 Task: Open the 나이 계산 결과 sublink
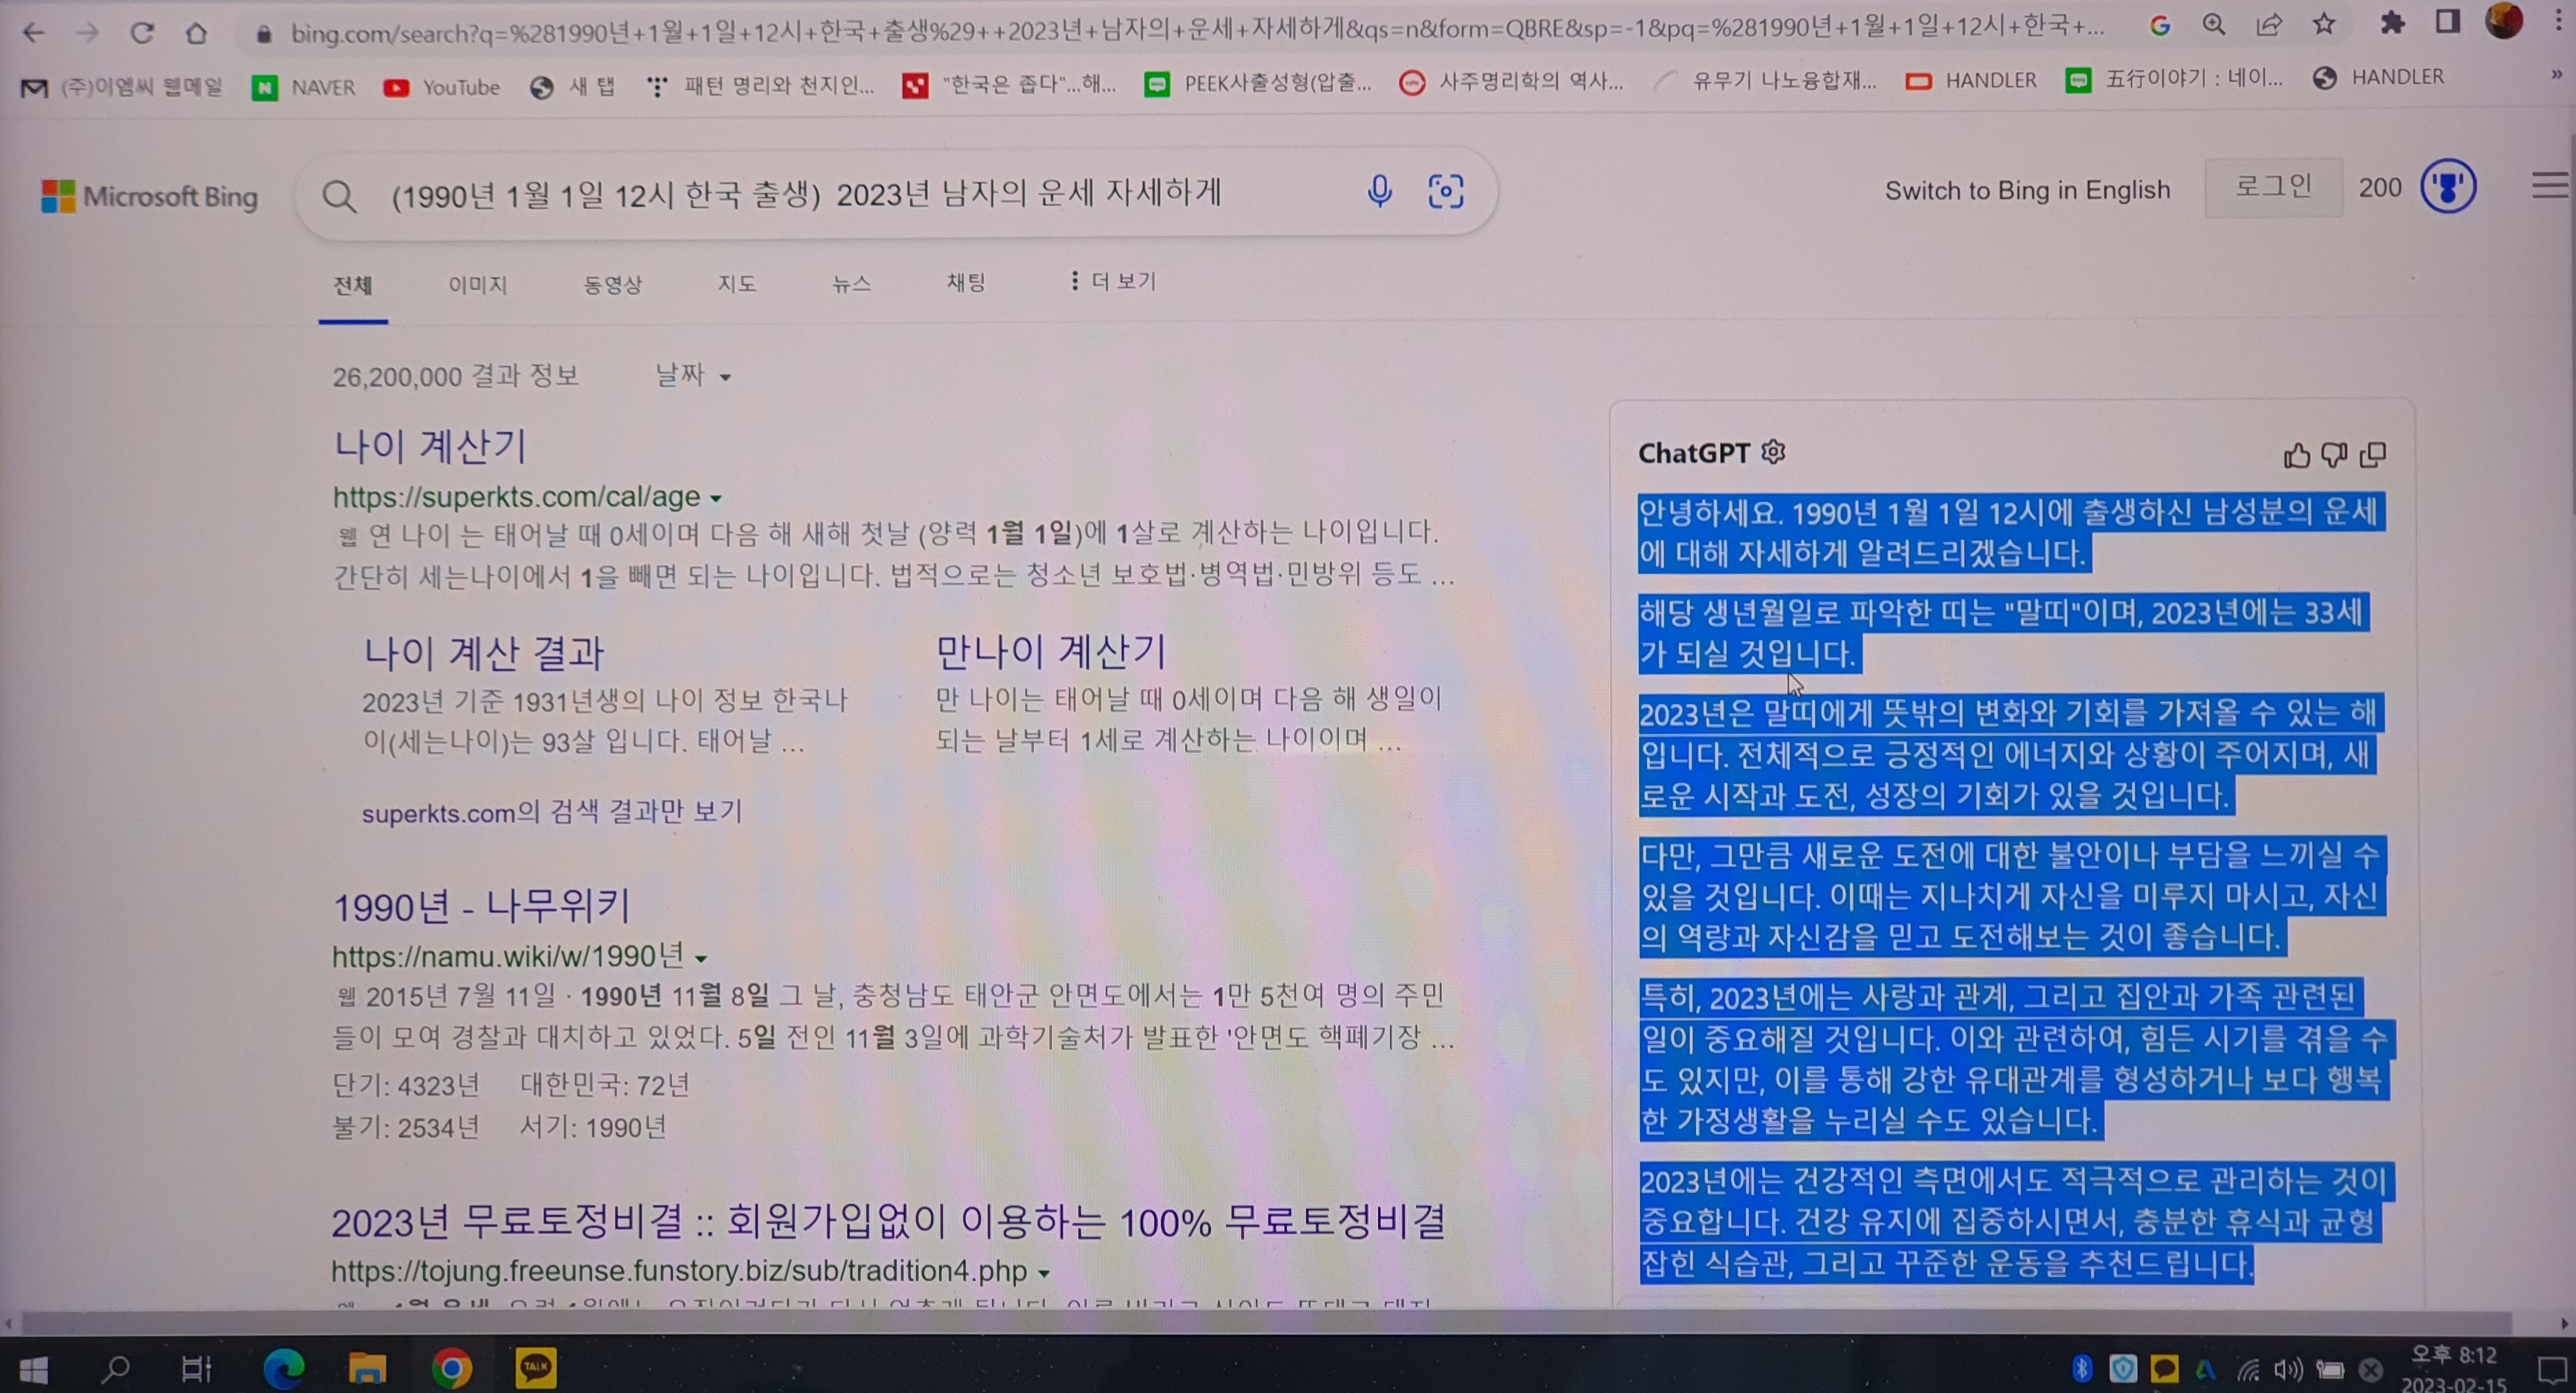click(484, 653)
